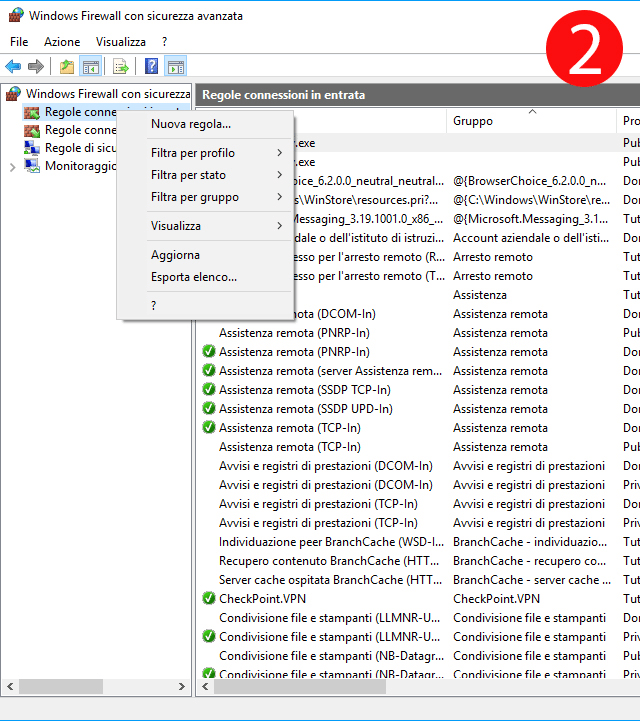Click Esporta elenco... in the context menu
The height and width of the screenshot is (721, 640).
[194, 277]
